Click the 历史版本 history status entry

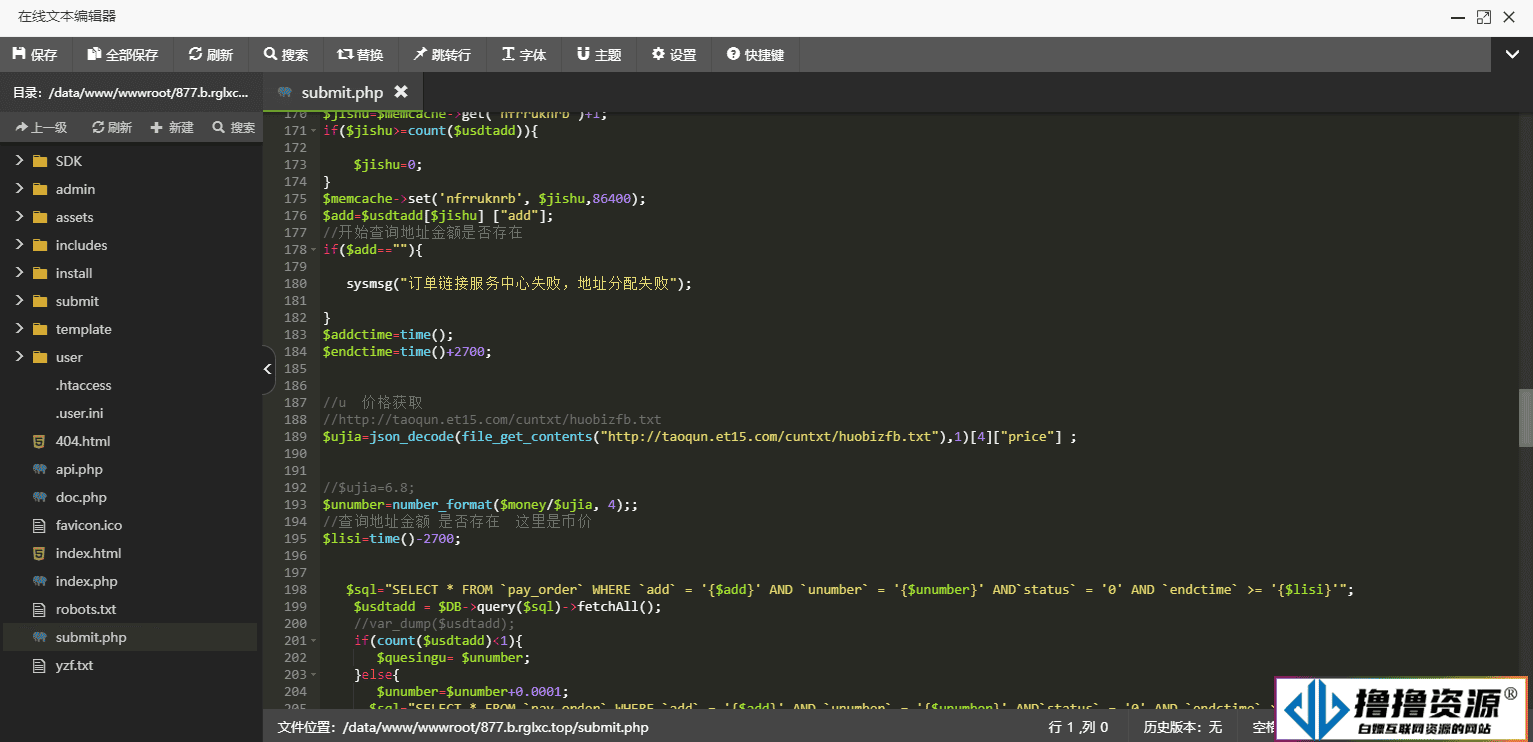tap(1183, 727)
